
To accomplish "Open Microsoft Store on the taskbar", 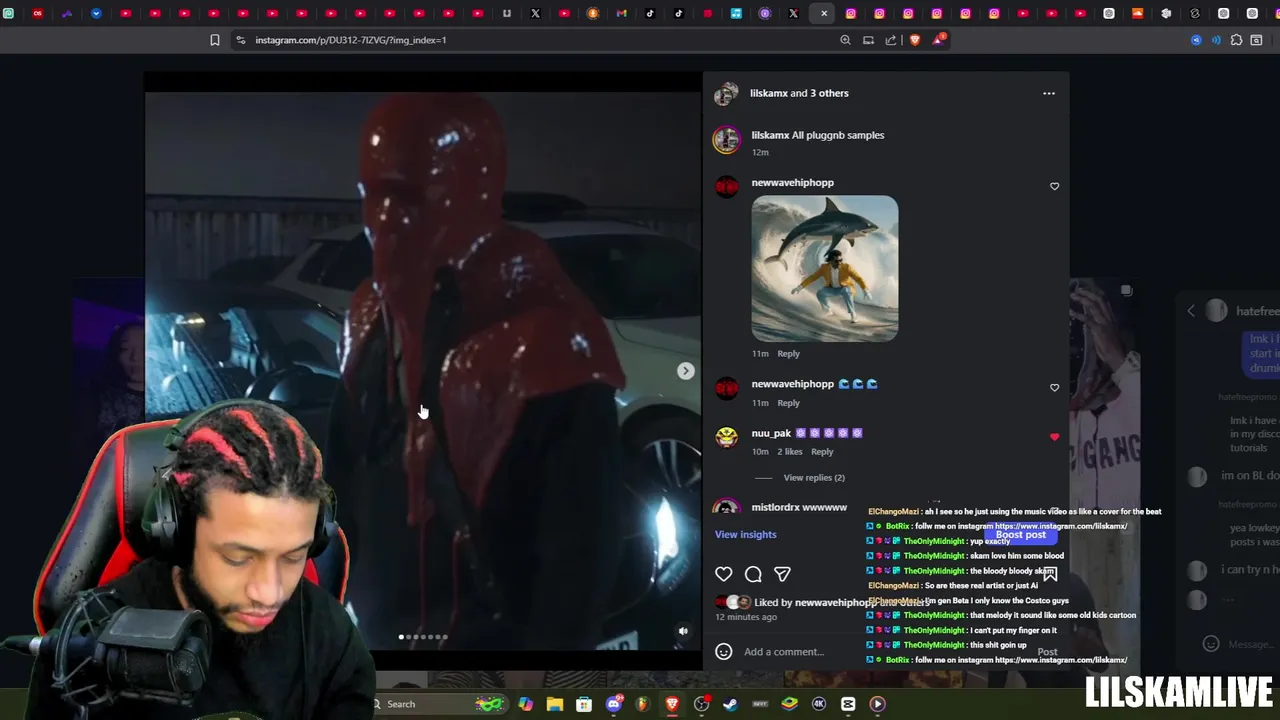I will coord(584,704).
